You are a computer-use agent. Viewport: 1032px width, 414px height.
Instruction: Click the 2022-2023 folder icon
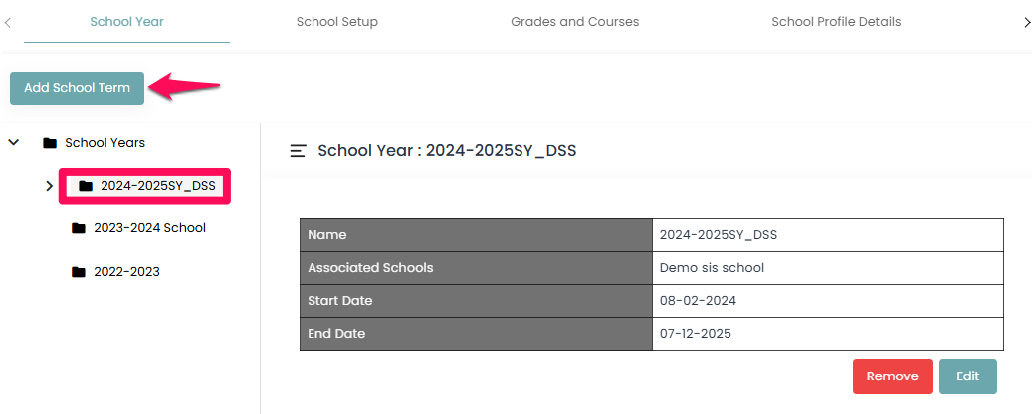point(79,272)
